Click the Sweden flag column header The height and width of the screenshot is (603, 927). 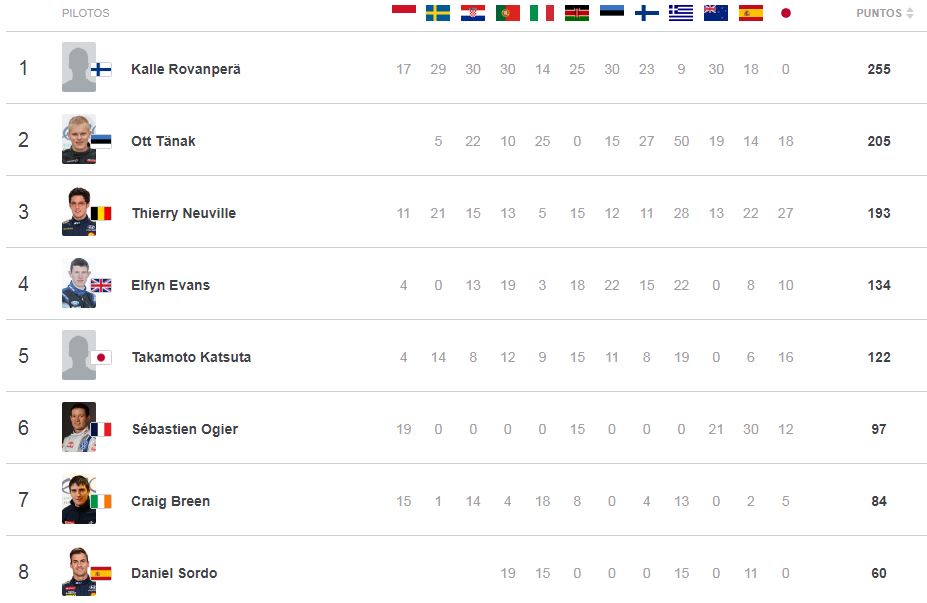pyautogui.click(x=438, y=13)
